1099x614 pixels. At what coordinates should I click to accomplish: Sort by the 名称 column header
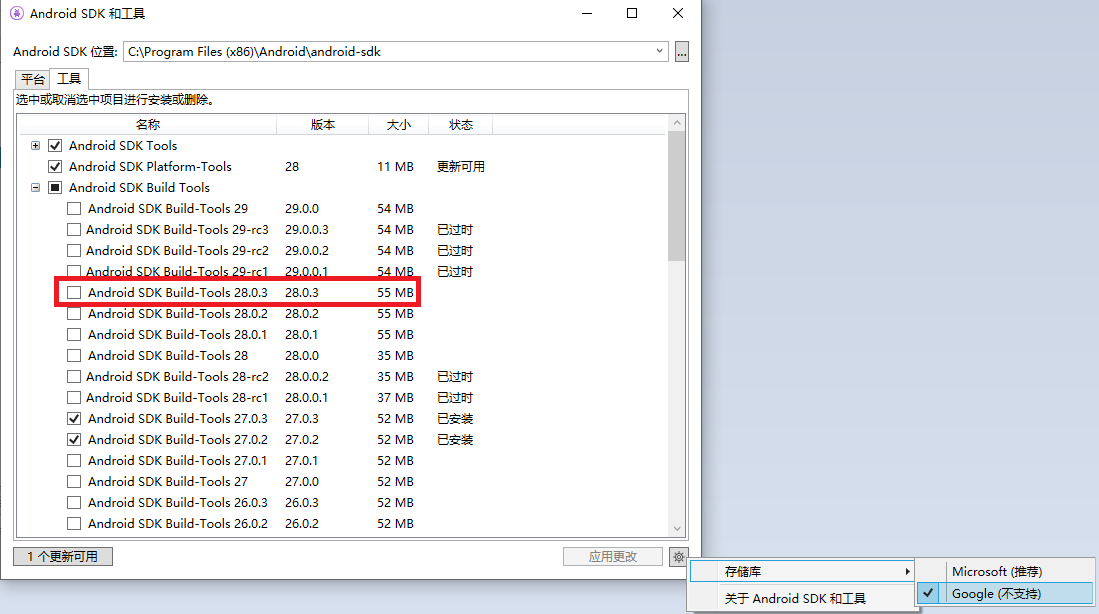(x=147, y=125)
